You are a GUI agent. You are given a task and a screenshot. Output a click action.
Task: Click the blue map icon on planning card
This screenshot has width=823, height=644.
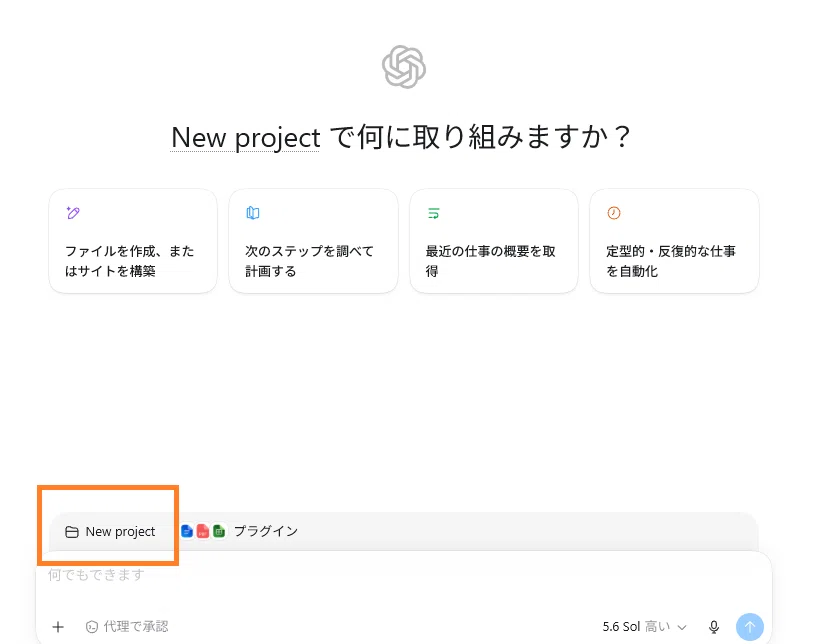pos(253,213)
